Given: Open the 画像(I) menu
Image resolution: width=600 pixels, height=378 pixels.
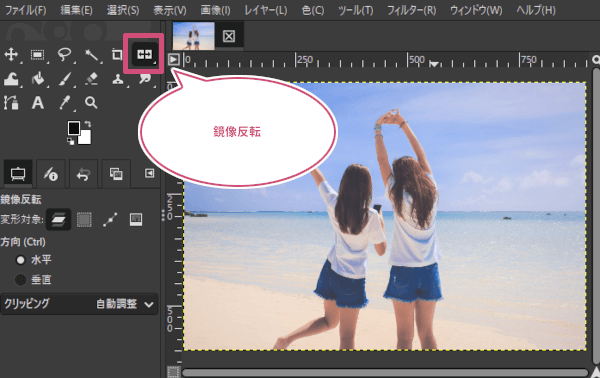Looking at the screenshot, I should [215, 10].
